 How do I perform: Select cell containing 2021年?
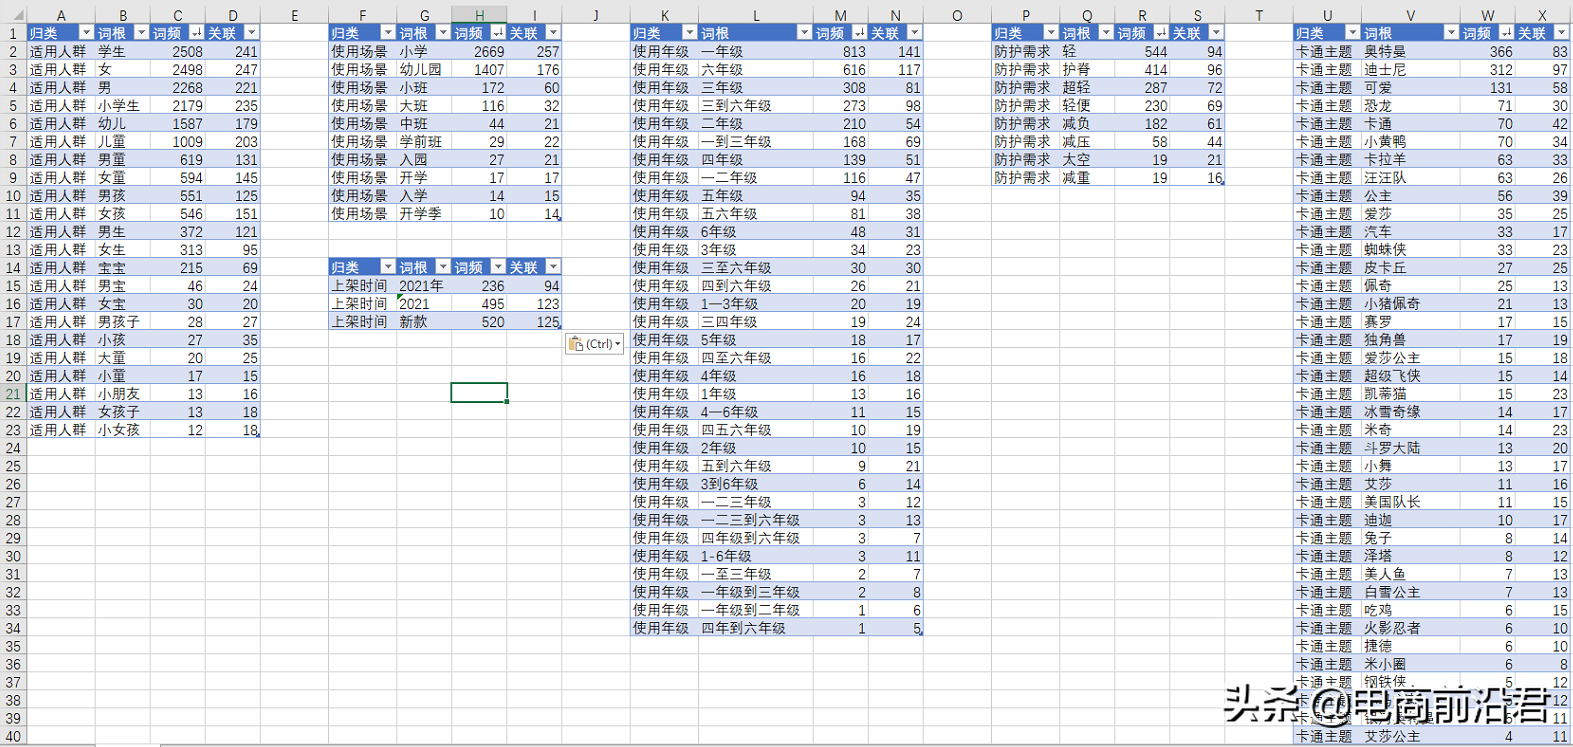tap(425, 285)
